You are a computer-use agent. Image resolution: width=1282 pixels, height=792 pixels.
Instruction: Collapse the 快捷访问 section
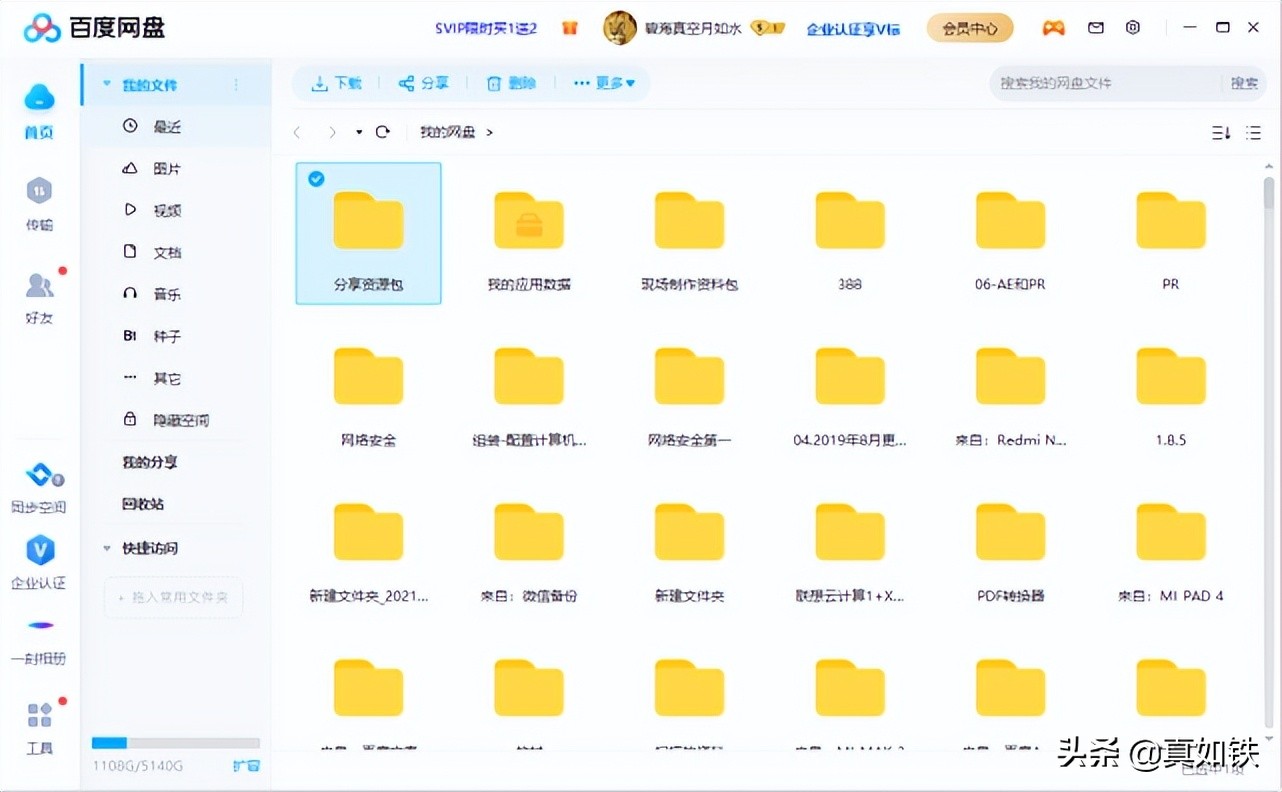[x=106, y=548]
